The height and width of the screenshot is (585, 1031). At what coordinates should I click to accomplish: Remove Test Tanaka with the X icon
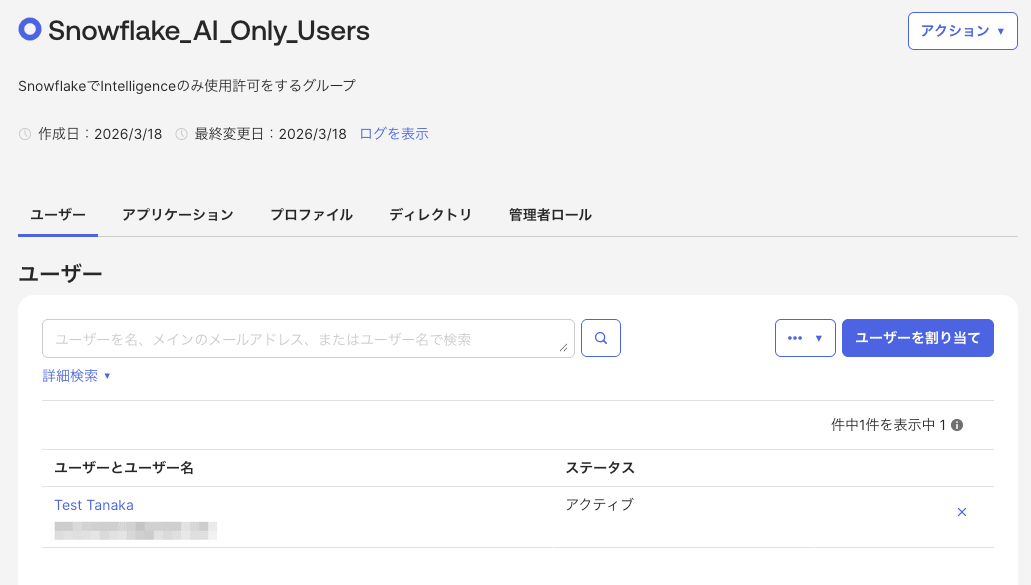(x=962, y=512)
